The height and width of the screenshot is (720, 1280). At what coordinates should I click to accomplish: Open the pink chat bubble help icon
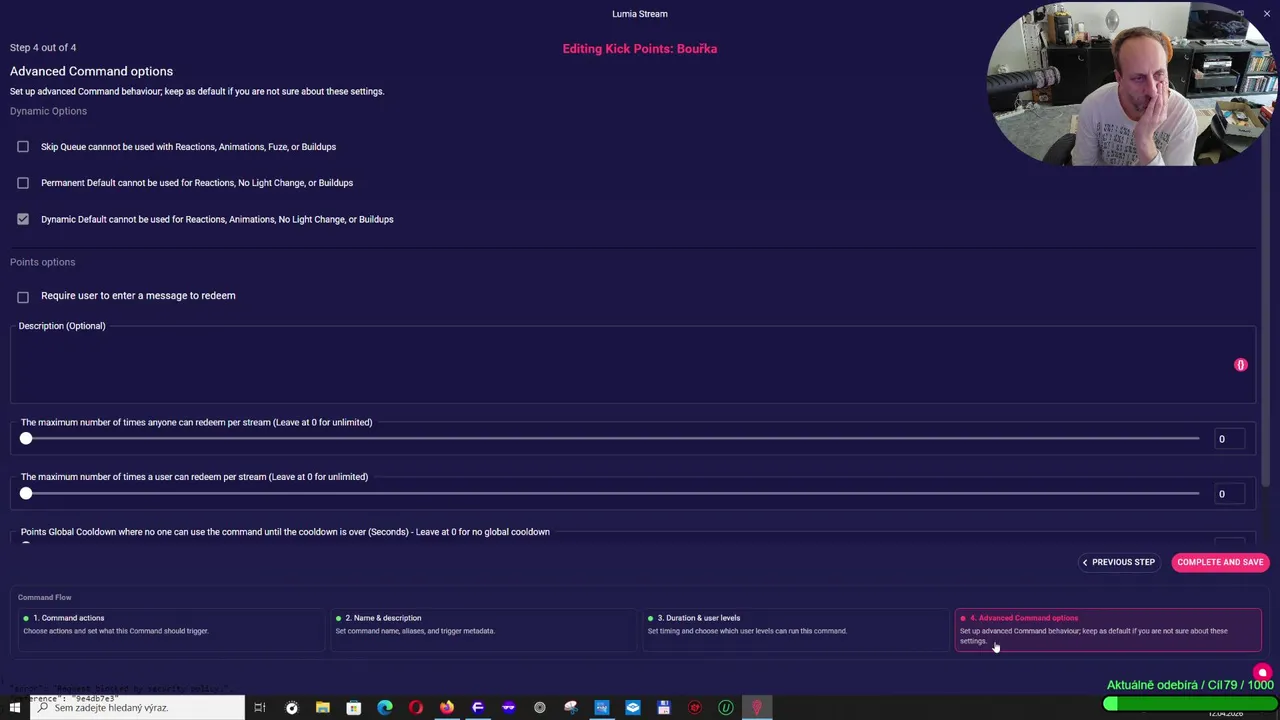click(1262, 673)
